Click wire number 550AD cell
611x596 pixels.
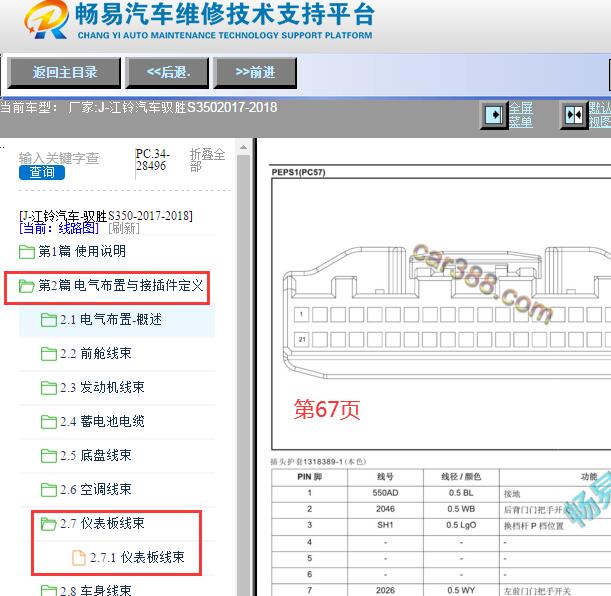pos(385,493)
